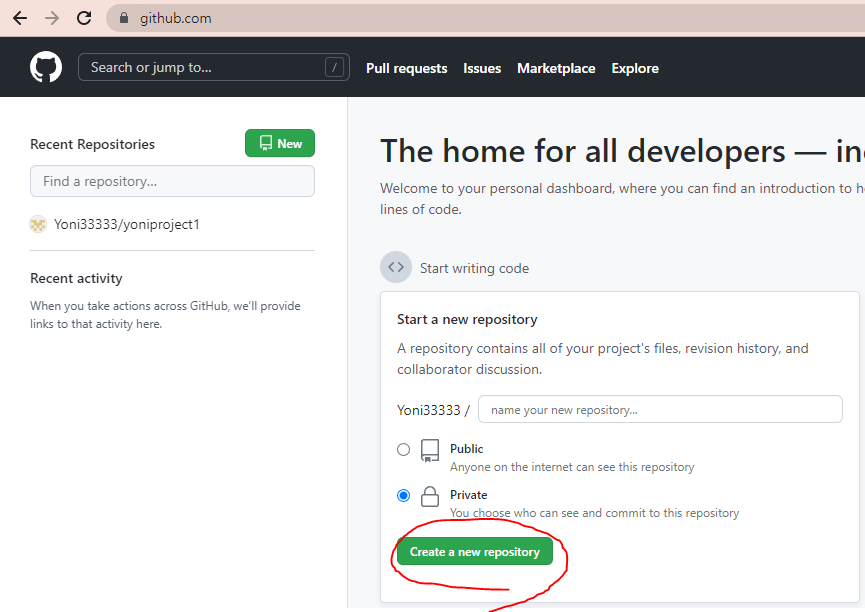
Task: Focus the name your new repository field
Action: click(660, 409)
